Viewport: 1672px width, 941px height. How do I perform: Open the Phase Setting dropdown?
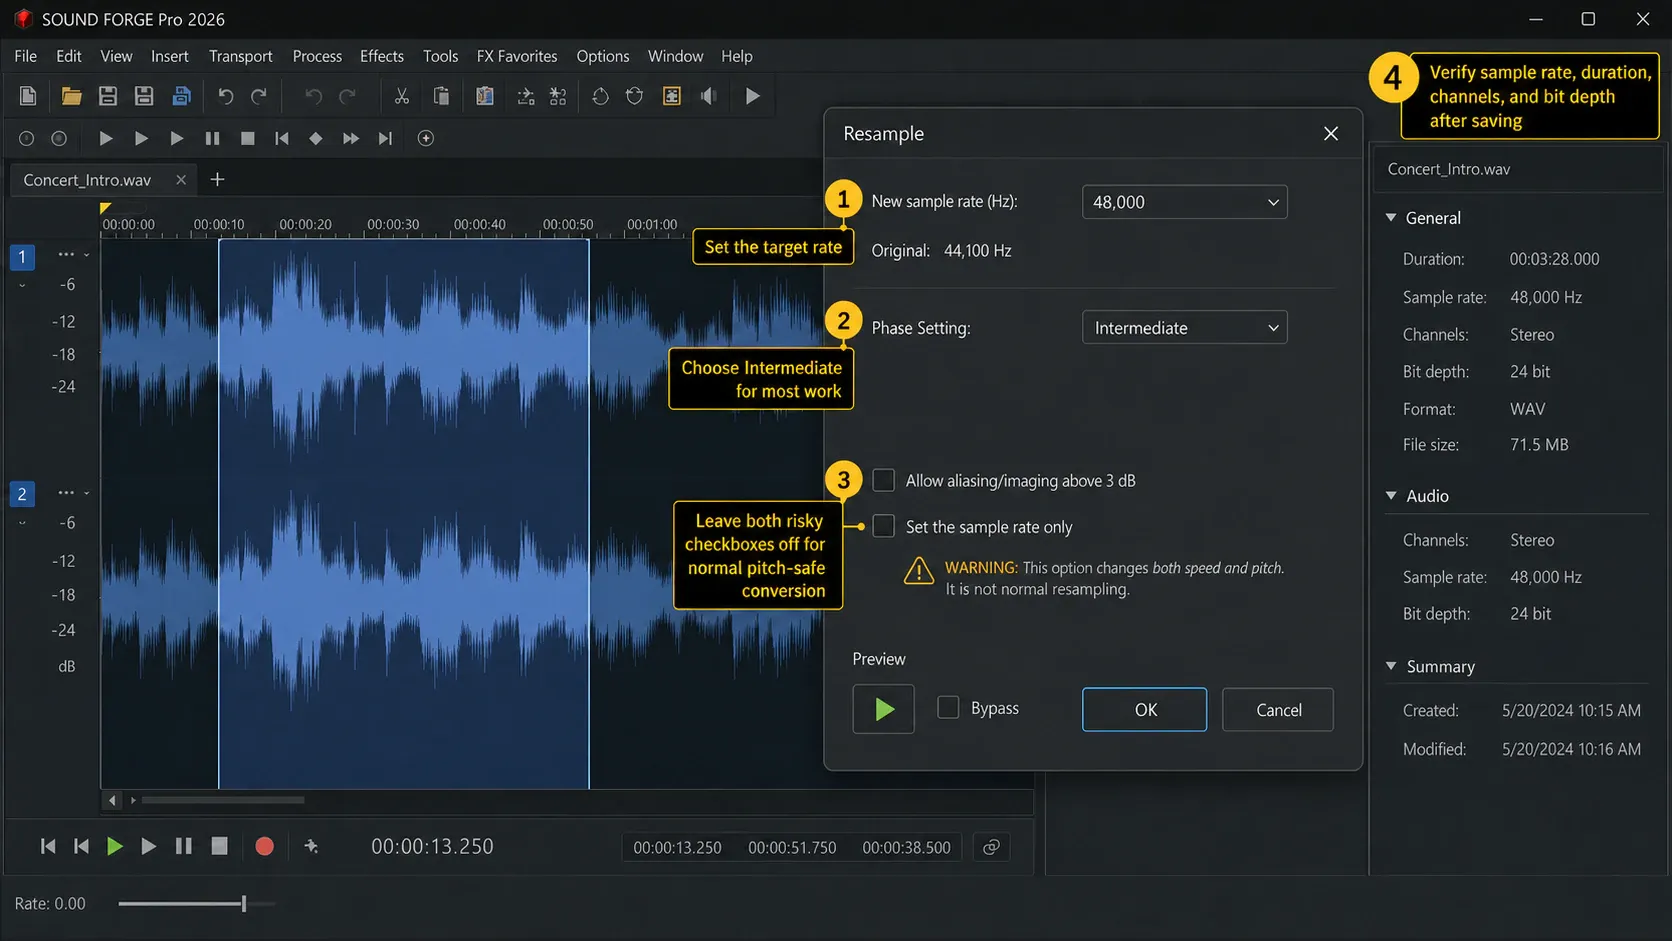(x=1184, y=328)
